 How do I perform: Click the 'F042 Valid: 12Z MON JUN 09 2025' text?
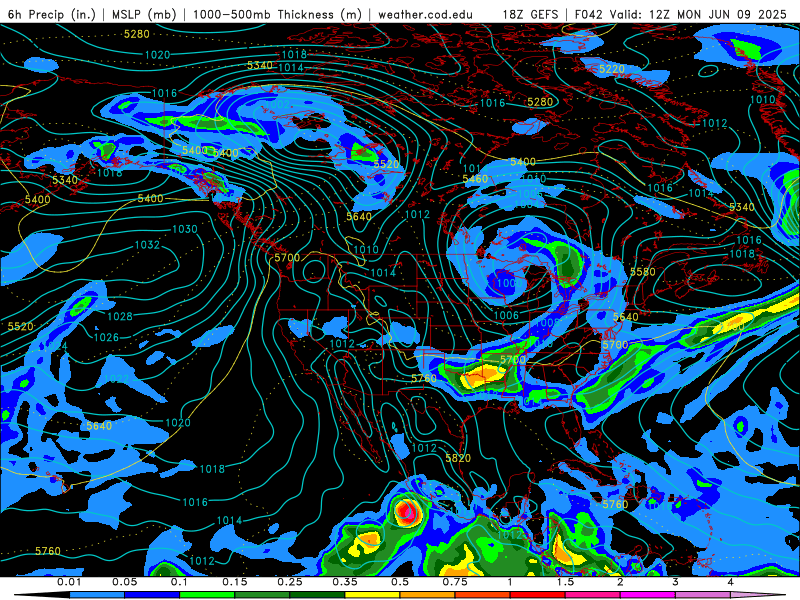[681, 14]
